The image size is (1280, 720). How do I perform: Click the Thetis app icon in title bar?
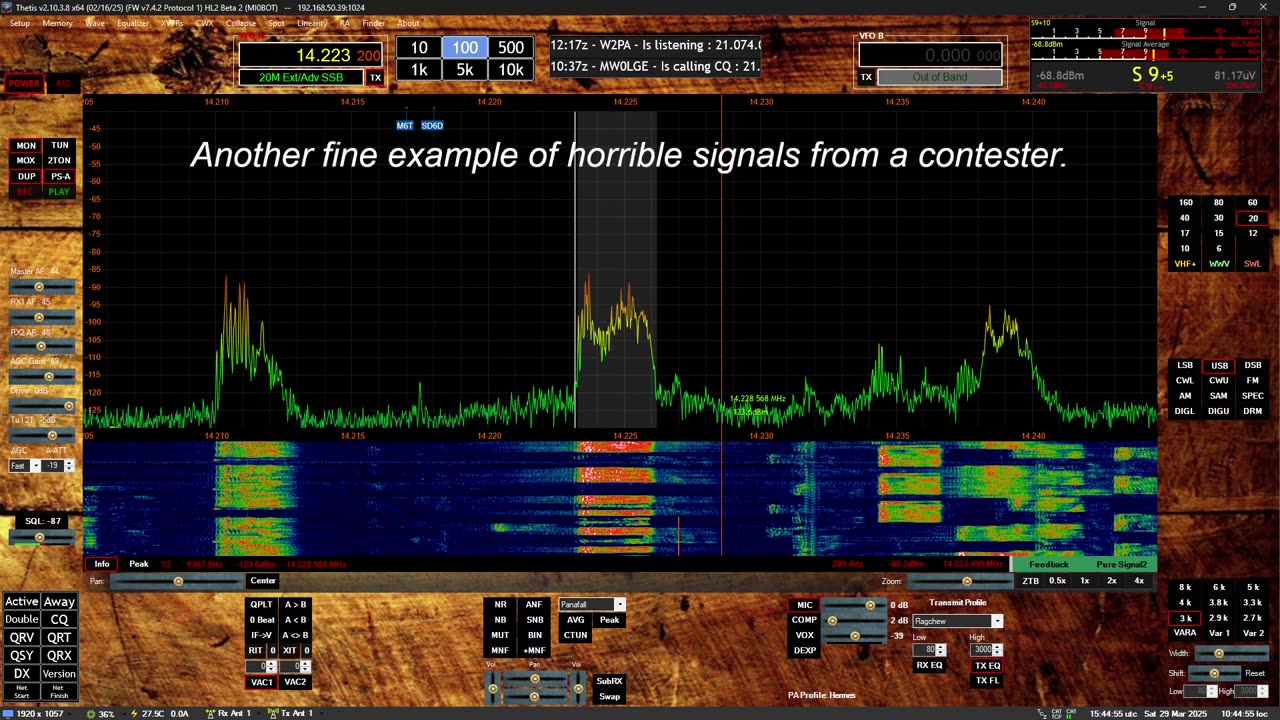7,7
